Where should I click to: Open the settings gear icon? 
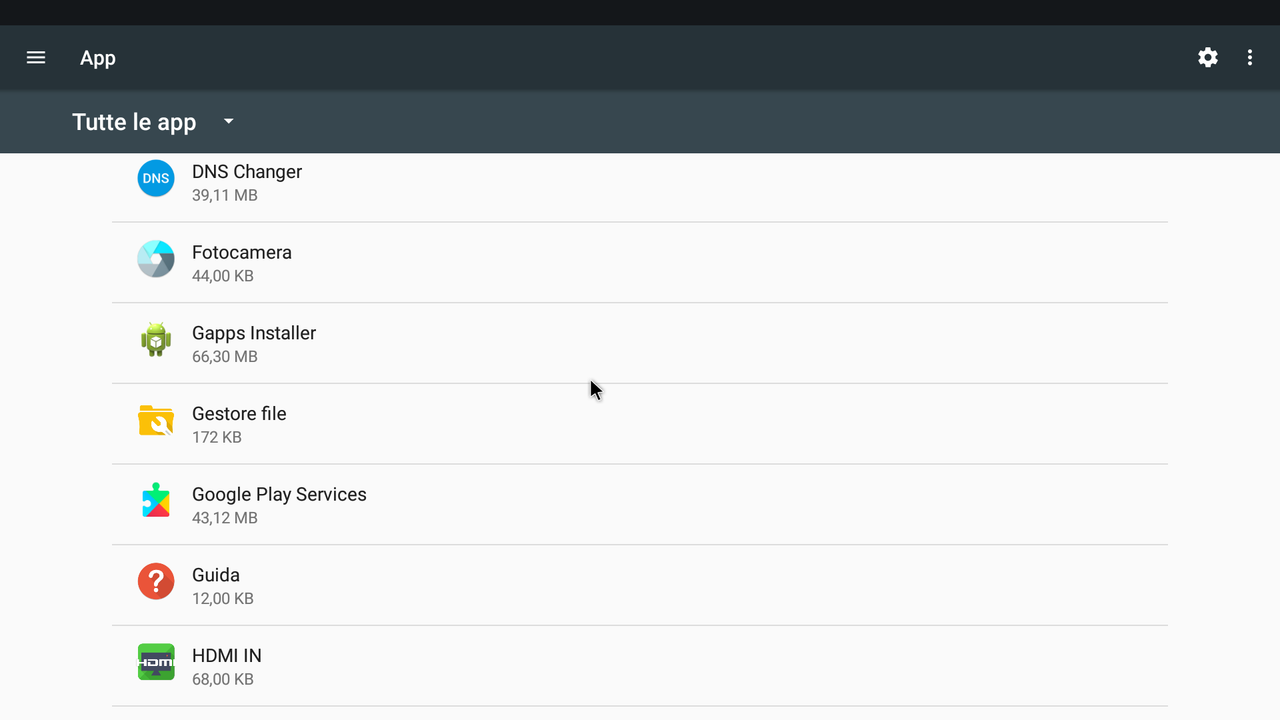click(1208, 58)
